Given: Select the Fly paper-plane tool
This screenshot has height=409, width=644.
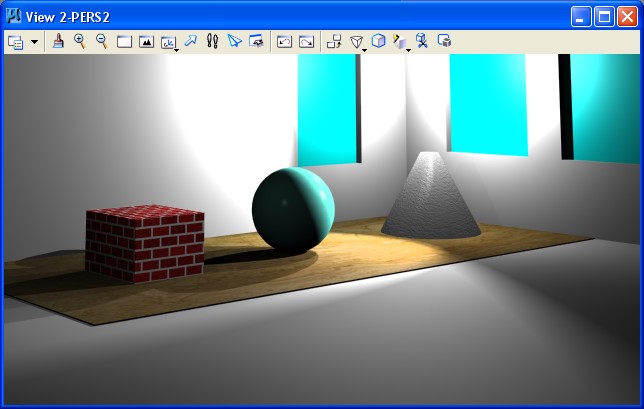Looking at the screenshot, I should pos(235,41).
